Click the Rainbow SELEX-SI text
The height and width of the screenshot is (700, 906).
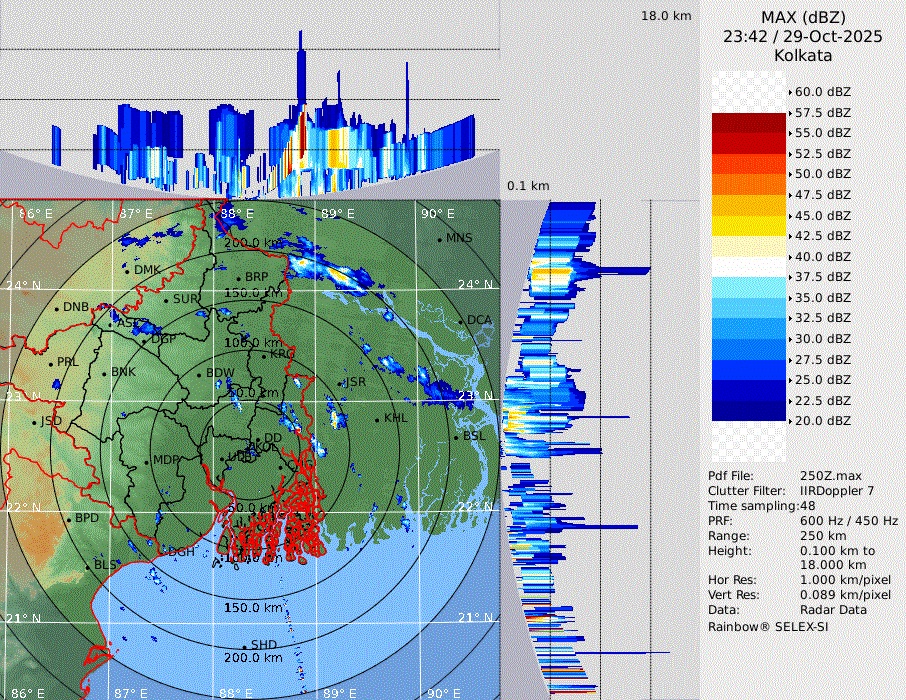(768, 625)
